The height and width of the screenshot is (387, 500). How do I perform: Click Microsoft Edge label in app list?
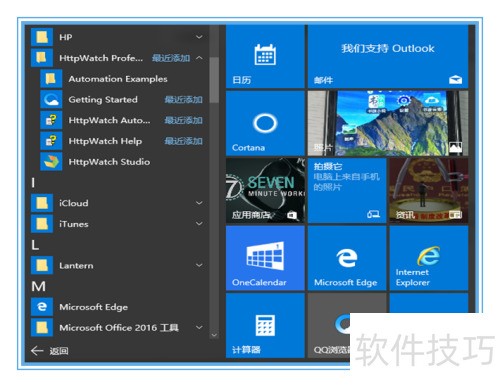(93, 307)
